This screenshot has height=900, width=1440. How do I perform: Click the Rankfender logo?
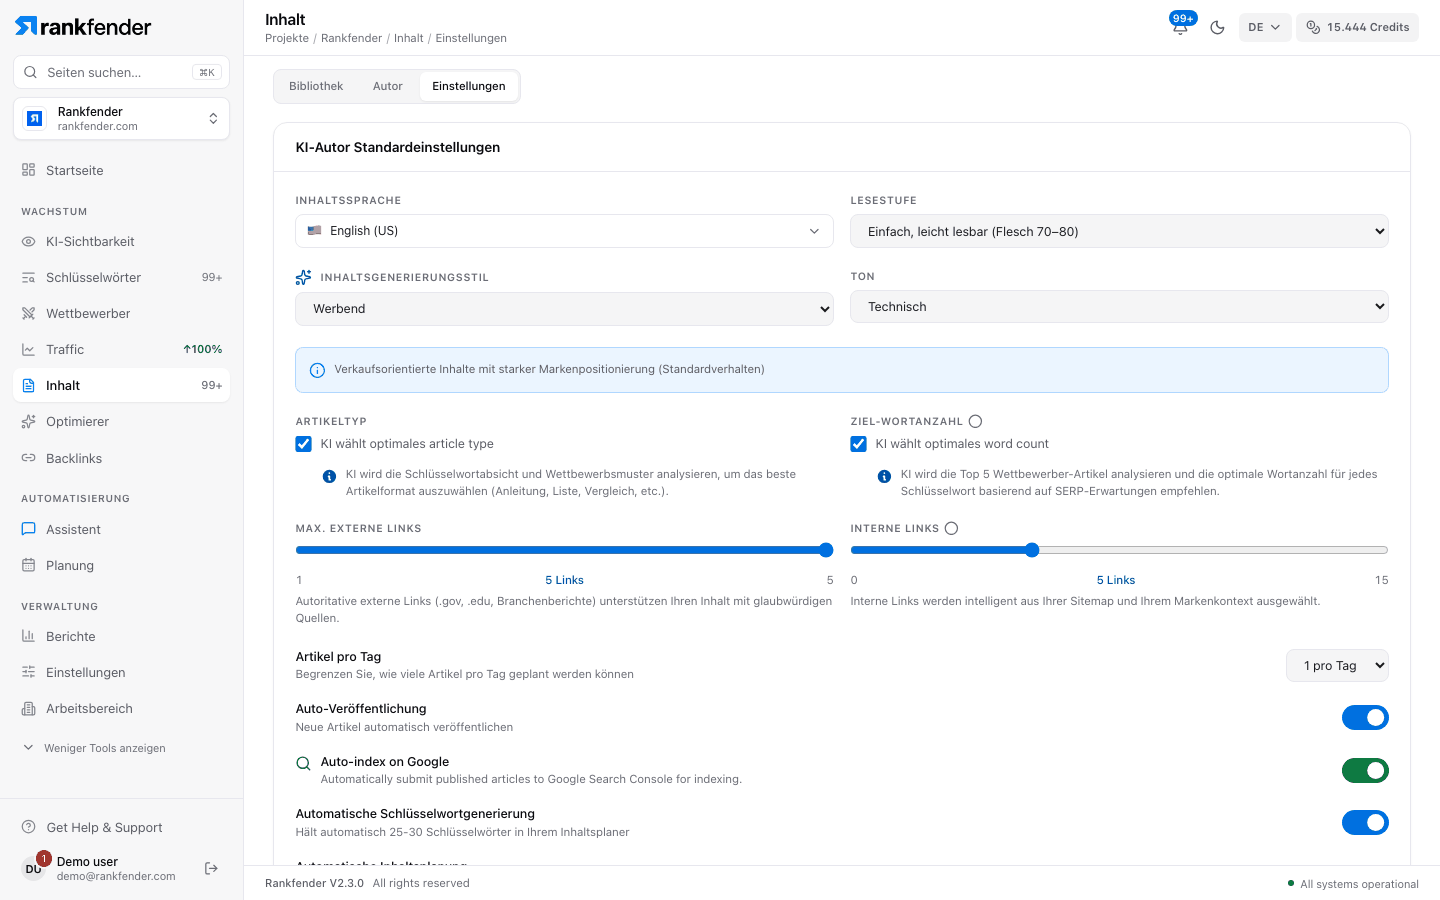83,27
